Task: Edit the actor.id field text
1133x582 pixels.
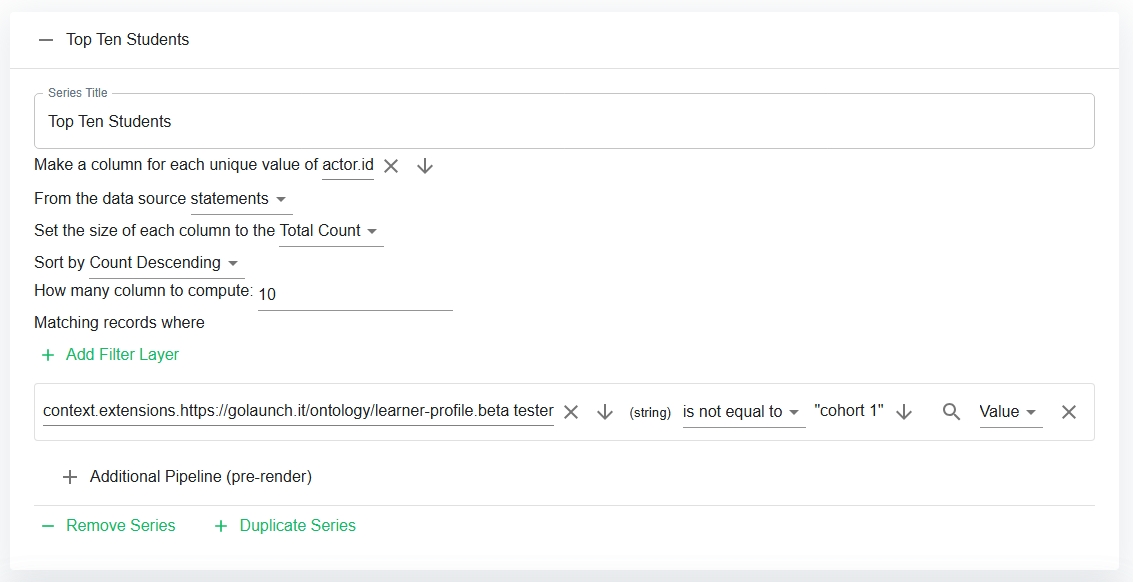Action: pyautogui.click(x=347, y=165)
